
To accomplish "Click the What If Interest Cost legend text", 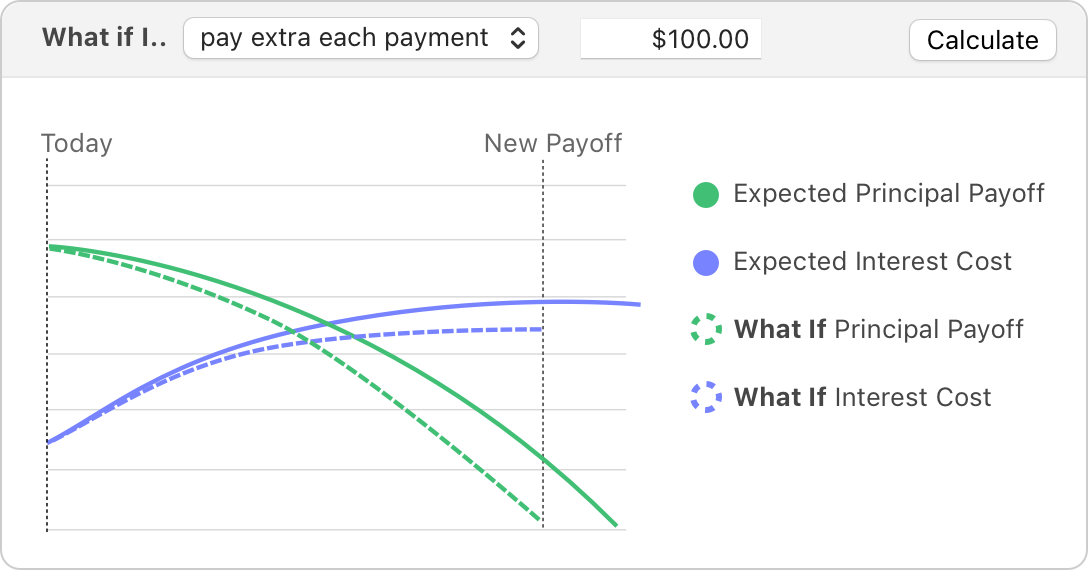I will (x=862, y=397).
